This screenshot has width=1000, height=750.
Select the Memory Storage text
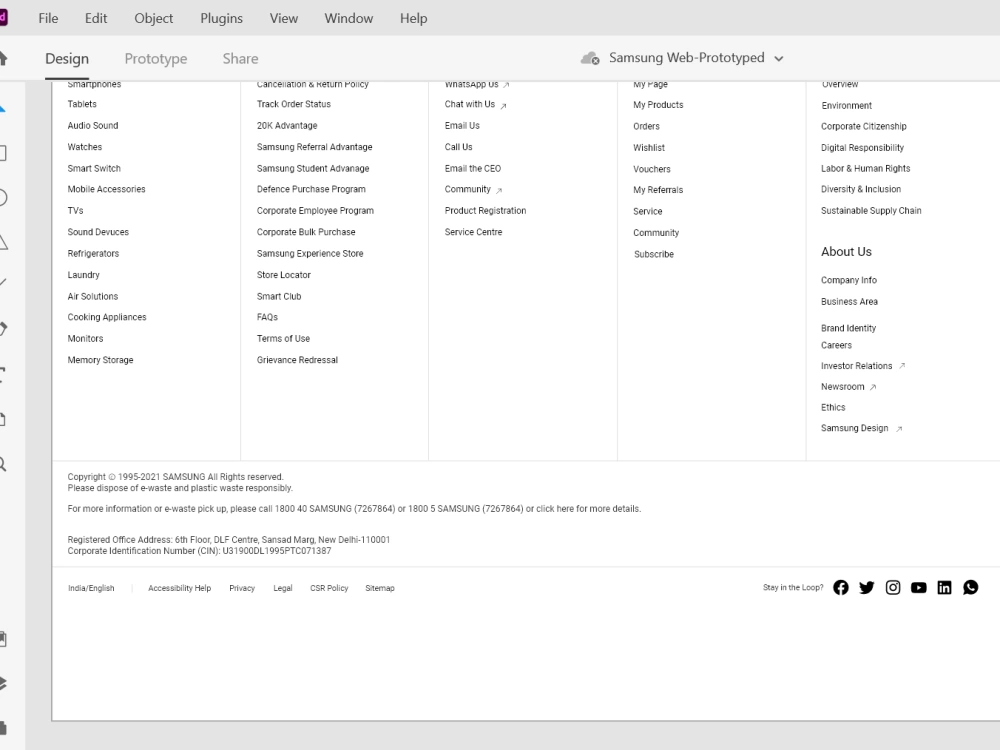[x=100, y=360]
